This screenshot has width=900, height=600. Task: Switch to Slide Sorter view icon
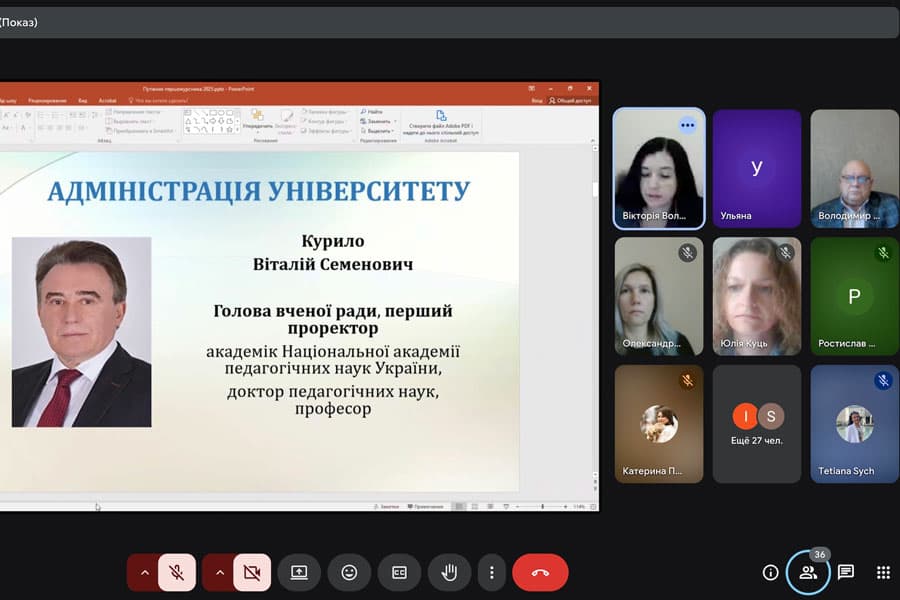(x=475, y=506)
